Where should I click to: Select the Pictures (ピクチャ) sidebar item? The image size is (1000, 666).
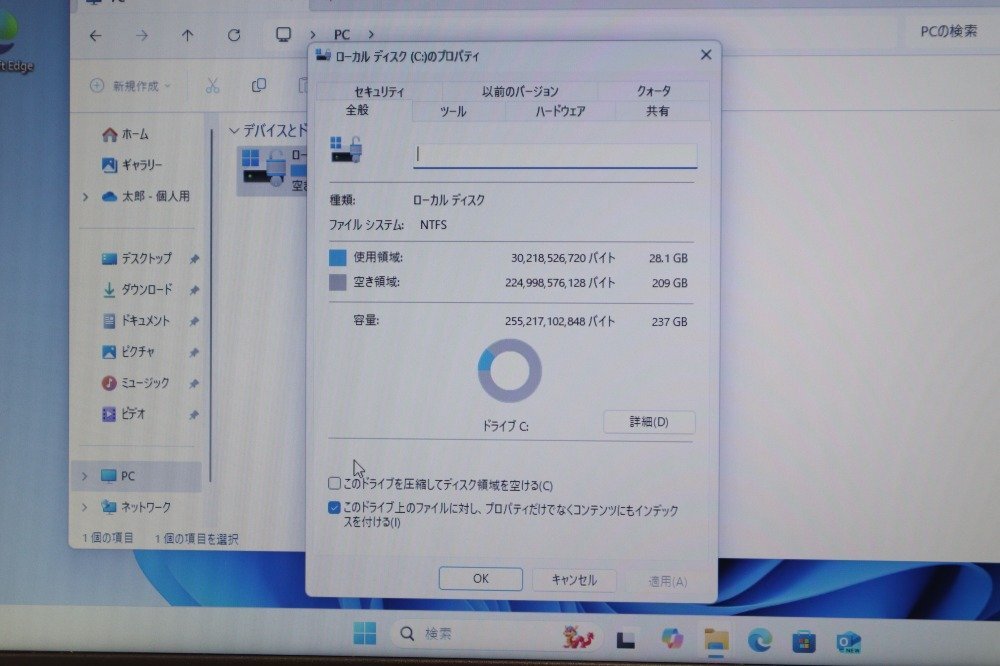point(132,351)
